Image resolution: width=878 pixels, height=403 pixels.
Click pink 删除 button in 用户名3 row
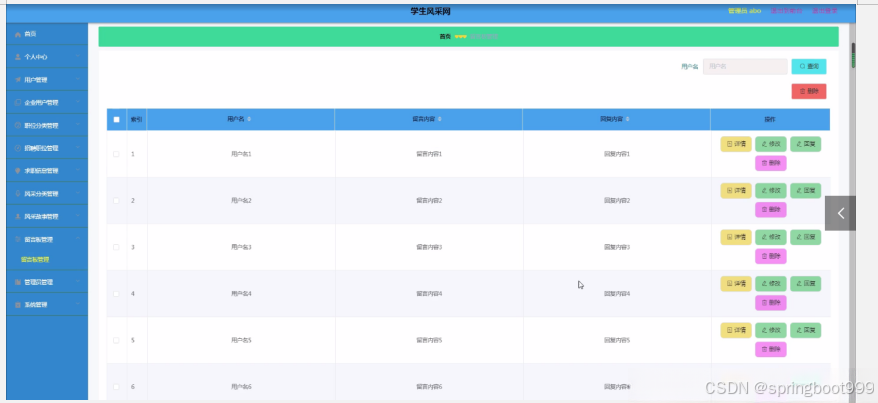(770, 256)
